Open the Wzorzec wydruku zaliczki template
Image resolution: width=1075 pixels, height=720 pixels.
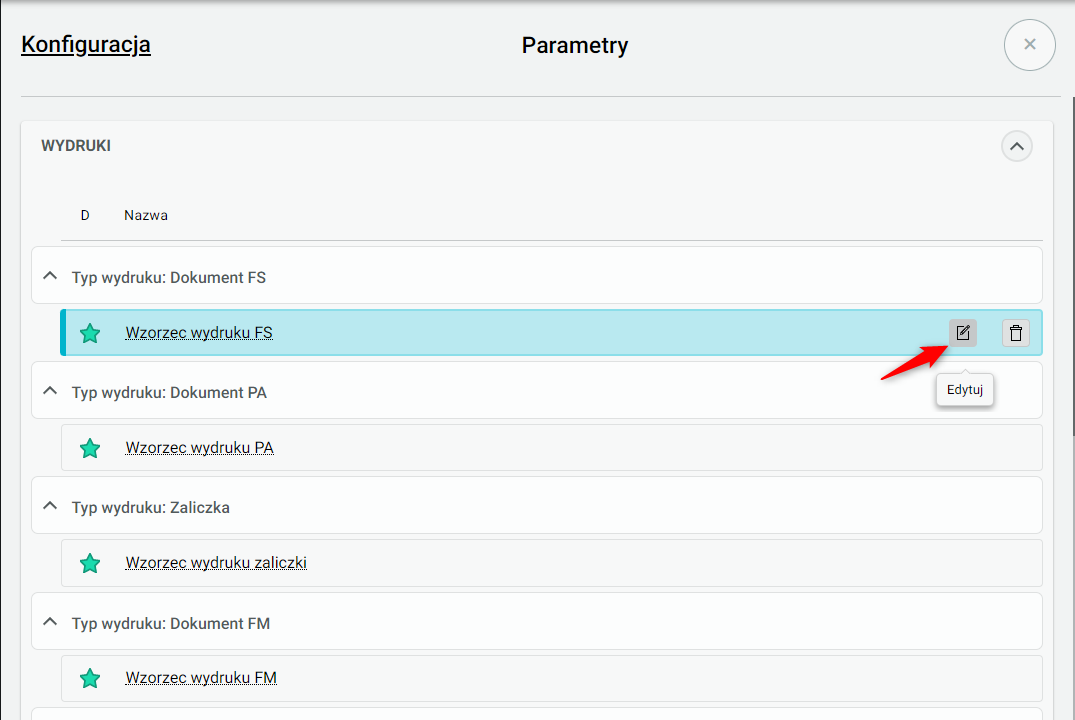pyautogui.click(x=216, y=563)
